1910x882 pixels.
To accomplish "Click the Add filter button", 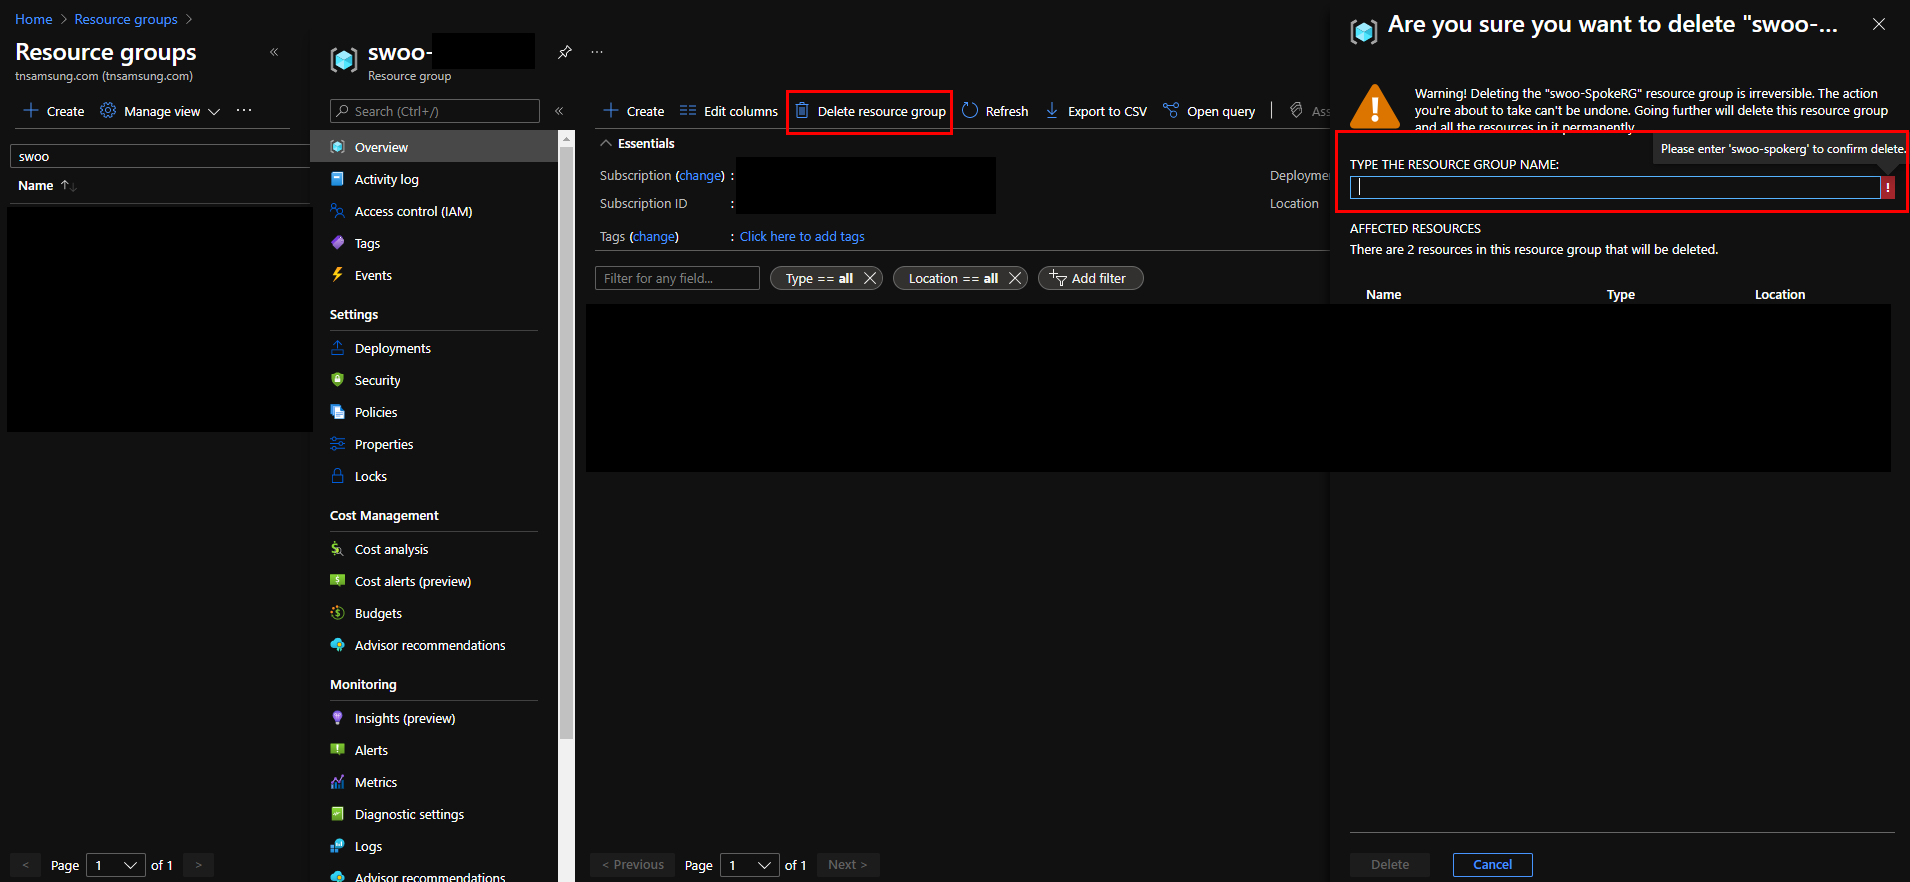I will pyautogui.click(x=1090, y=278).
